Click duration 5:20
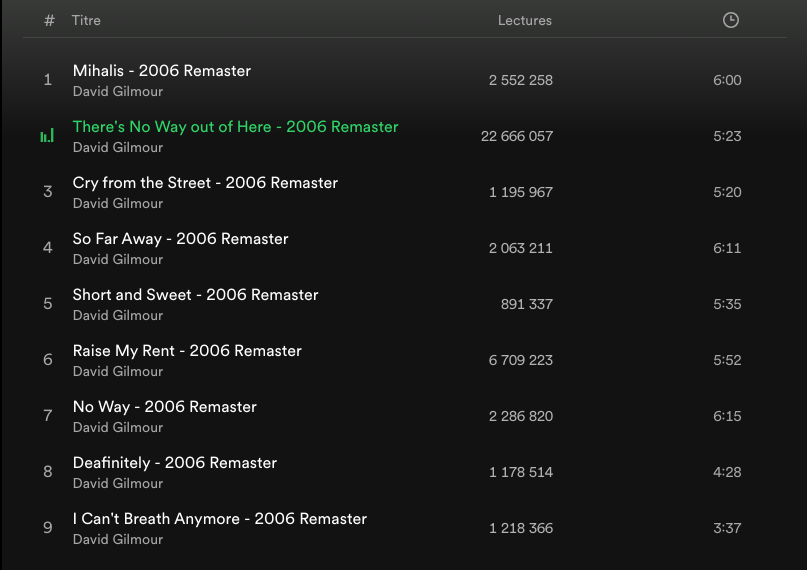This screenshot has width=807, height=570. click(727, 192)
